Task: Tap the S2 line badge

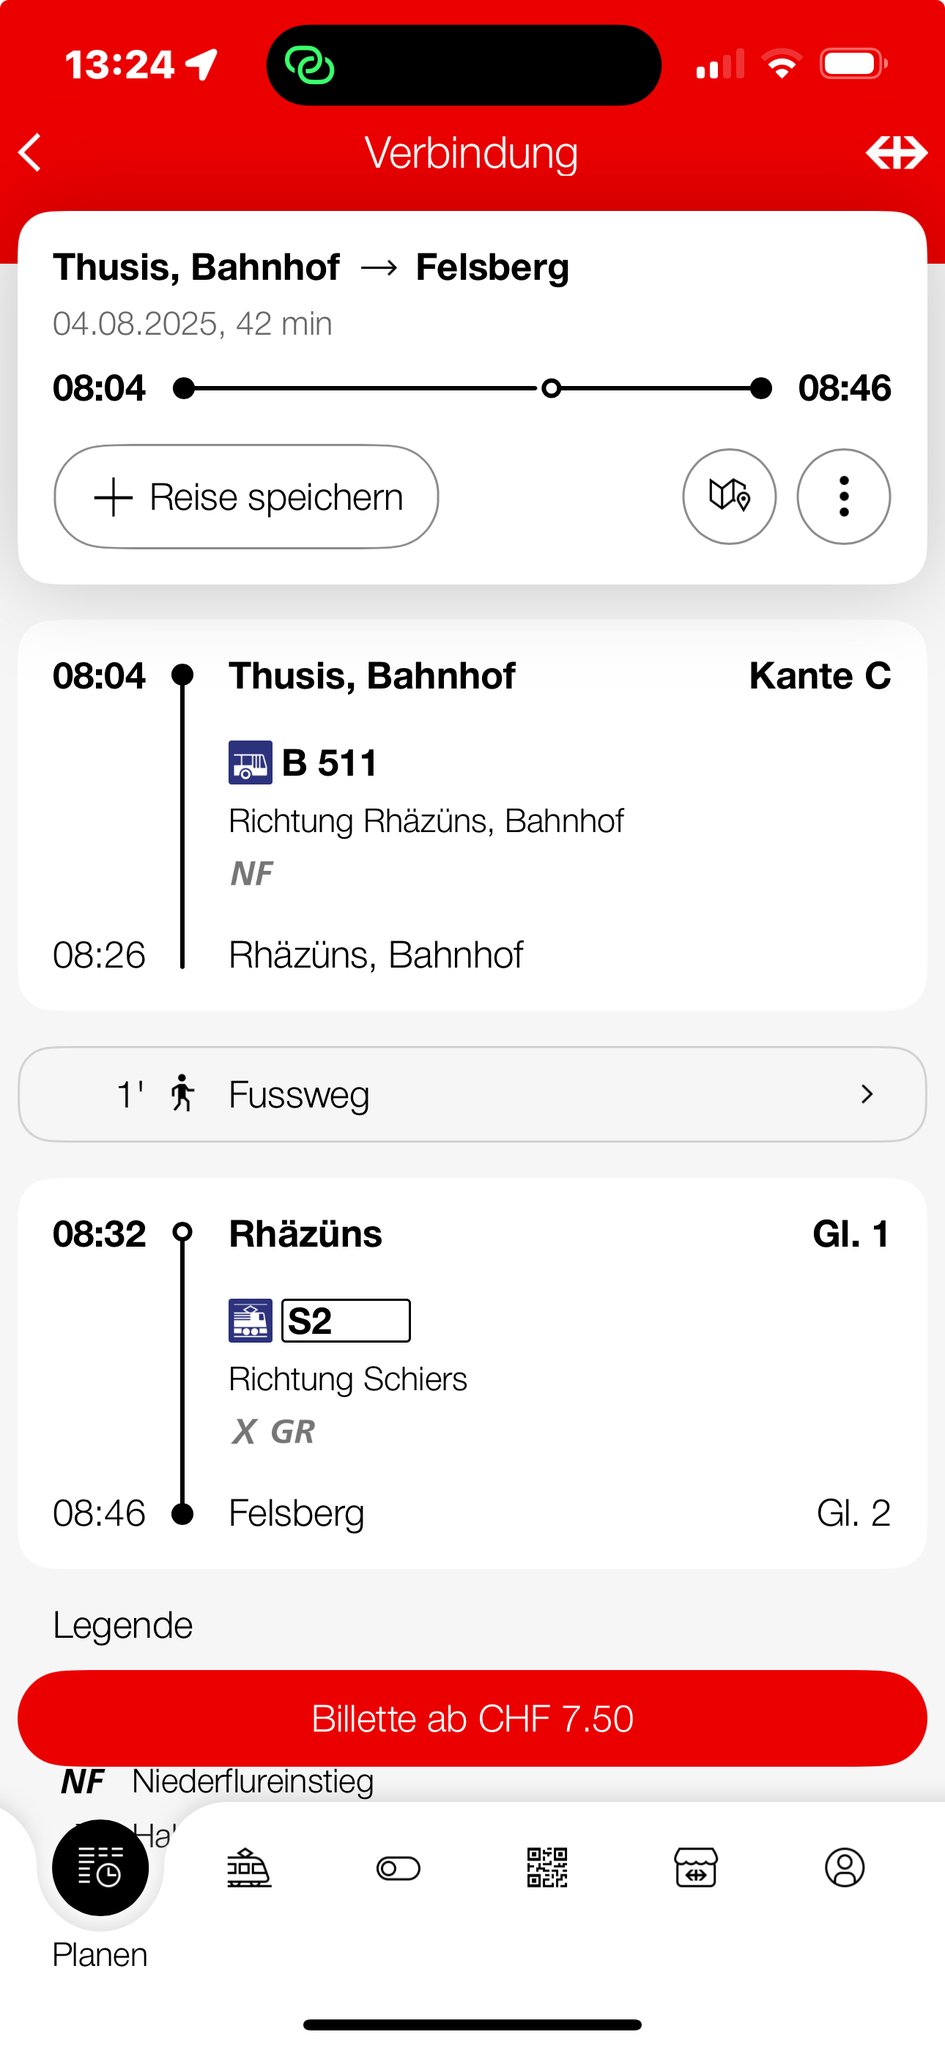Action: click(x=346, y=1320)
